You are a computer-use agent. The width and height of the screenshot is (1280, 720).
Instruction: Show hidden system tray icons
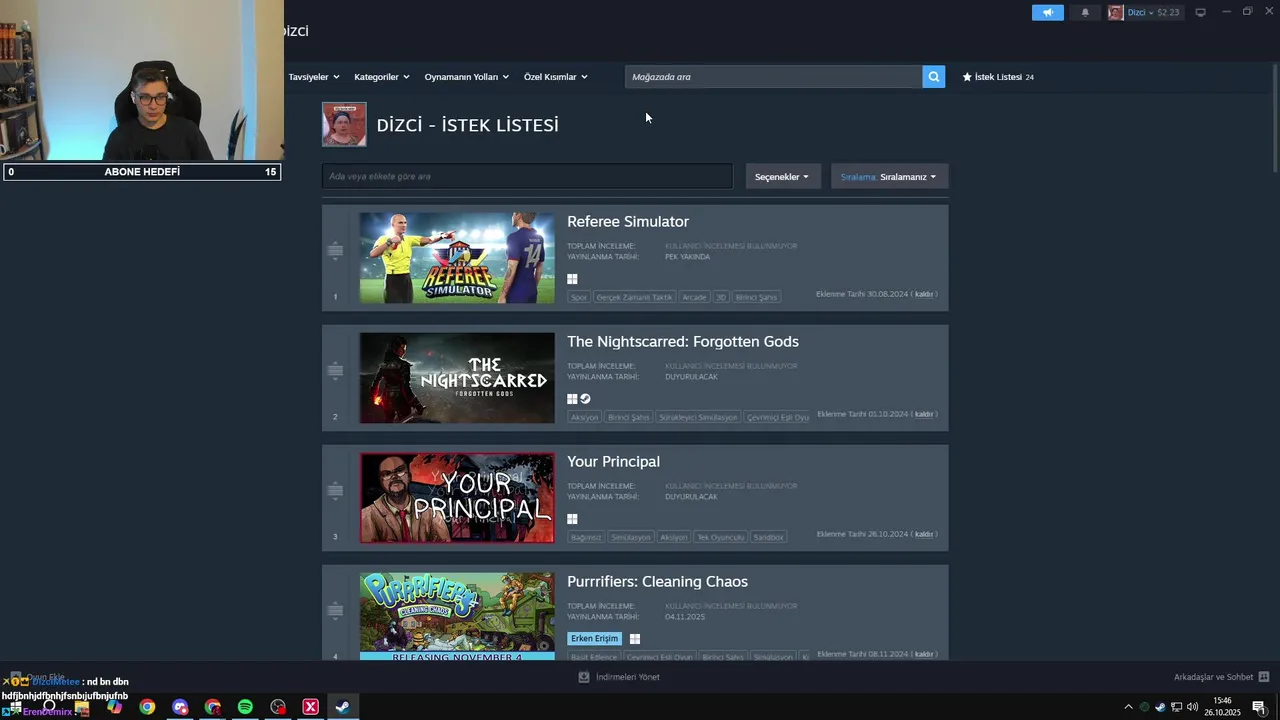(1128, 707)
